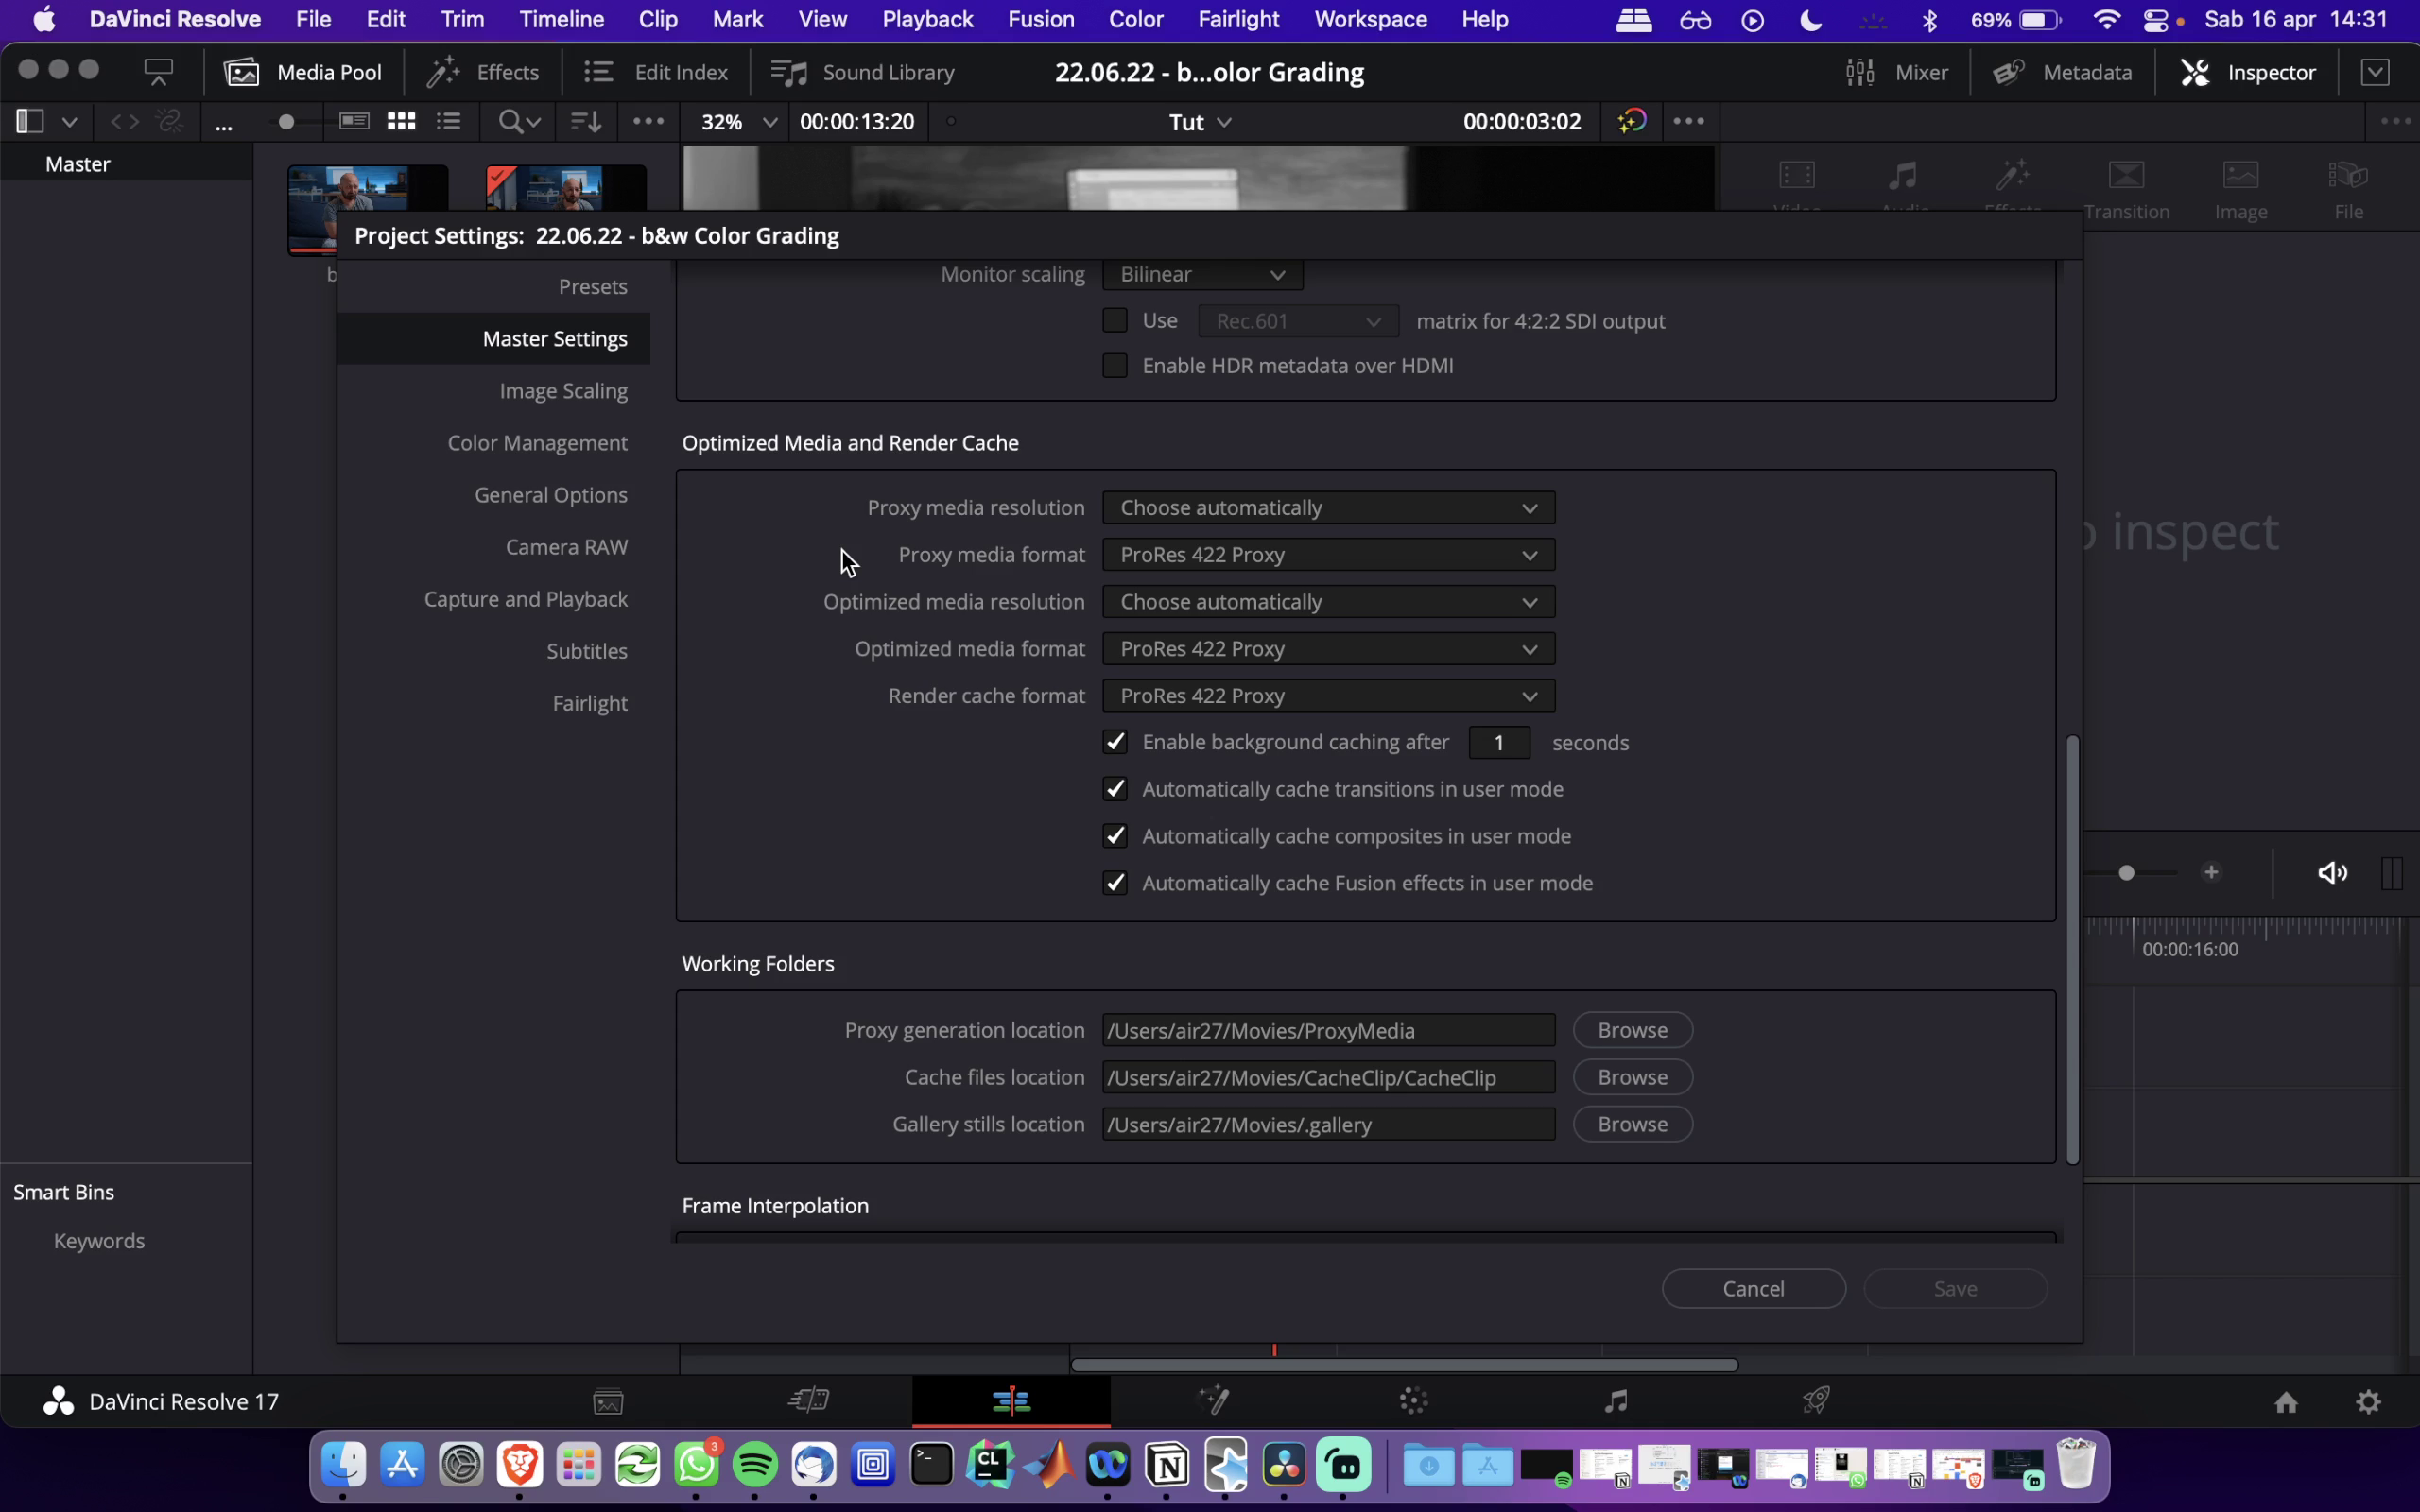
Task: Open media pool sort order
Action: [x=585, y=121]
